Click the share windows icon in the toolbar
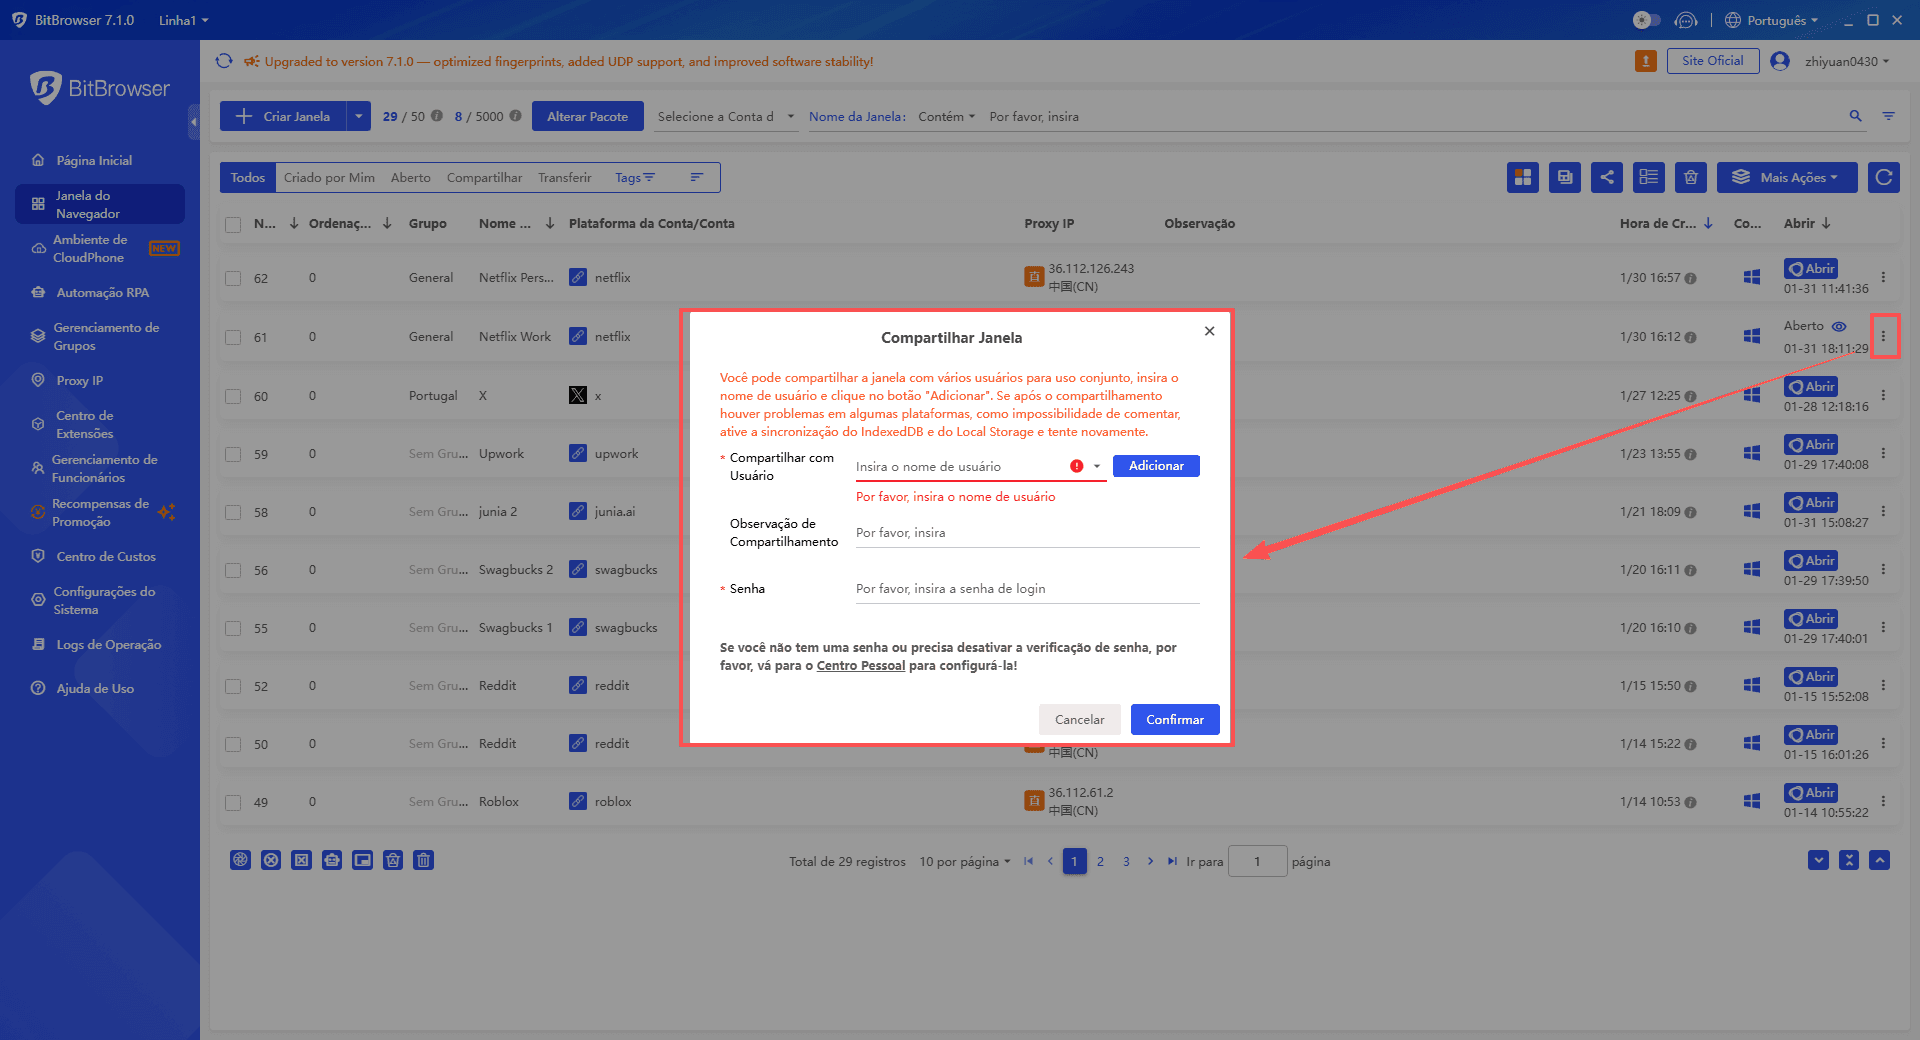The image size is (1920, 1040). point(1607,177)
